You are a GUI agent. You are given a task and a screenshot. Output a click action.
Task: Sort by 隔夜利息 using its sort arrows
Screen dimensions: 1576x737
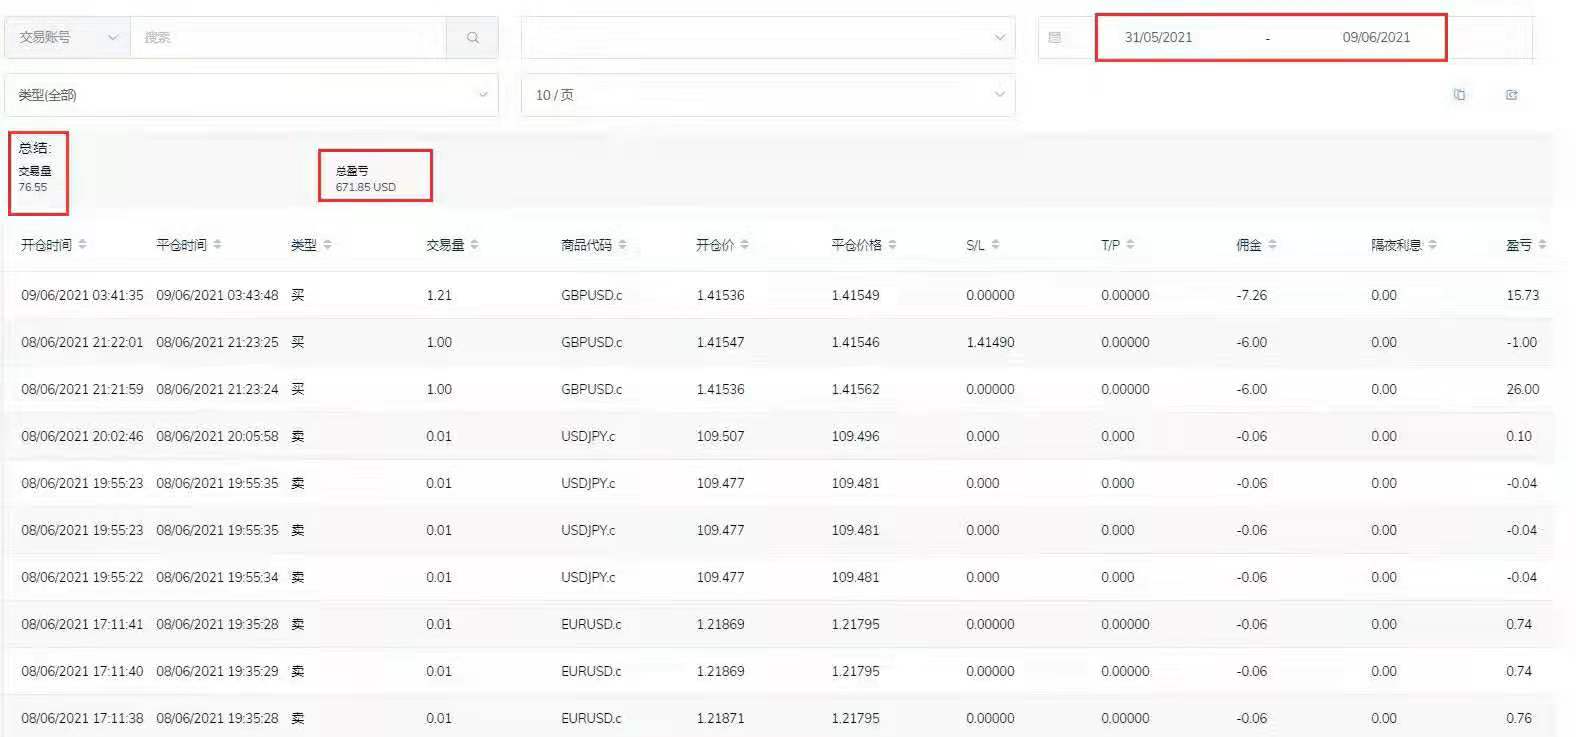(1432, 244)
